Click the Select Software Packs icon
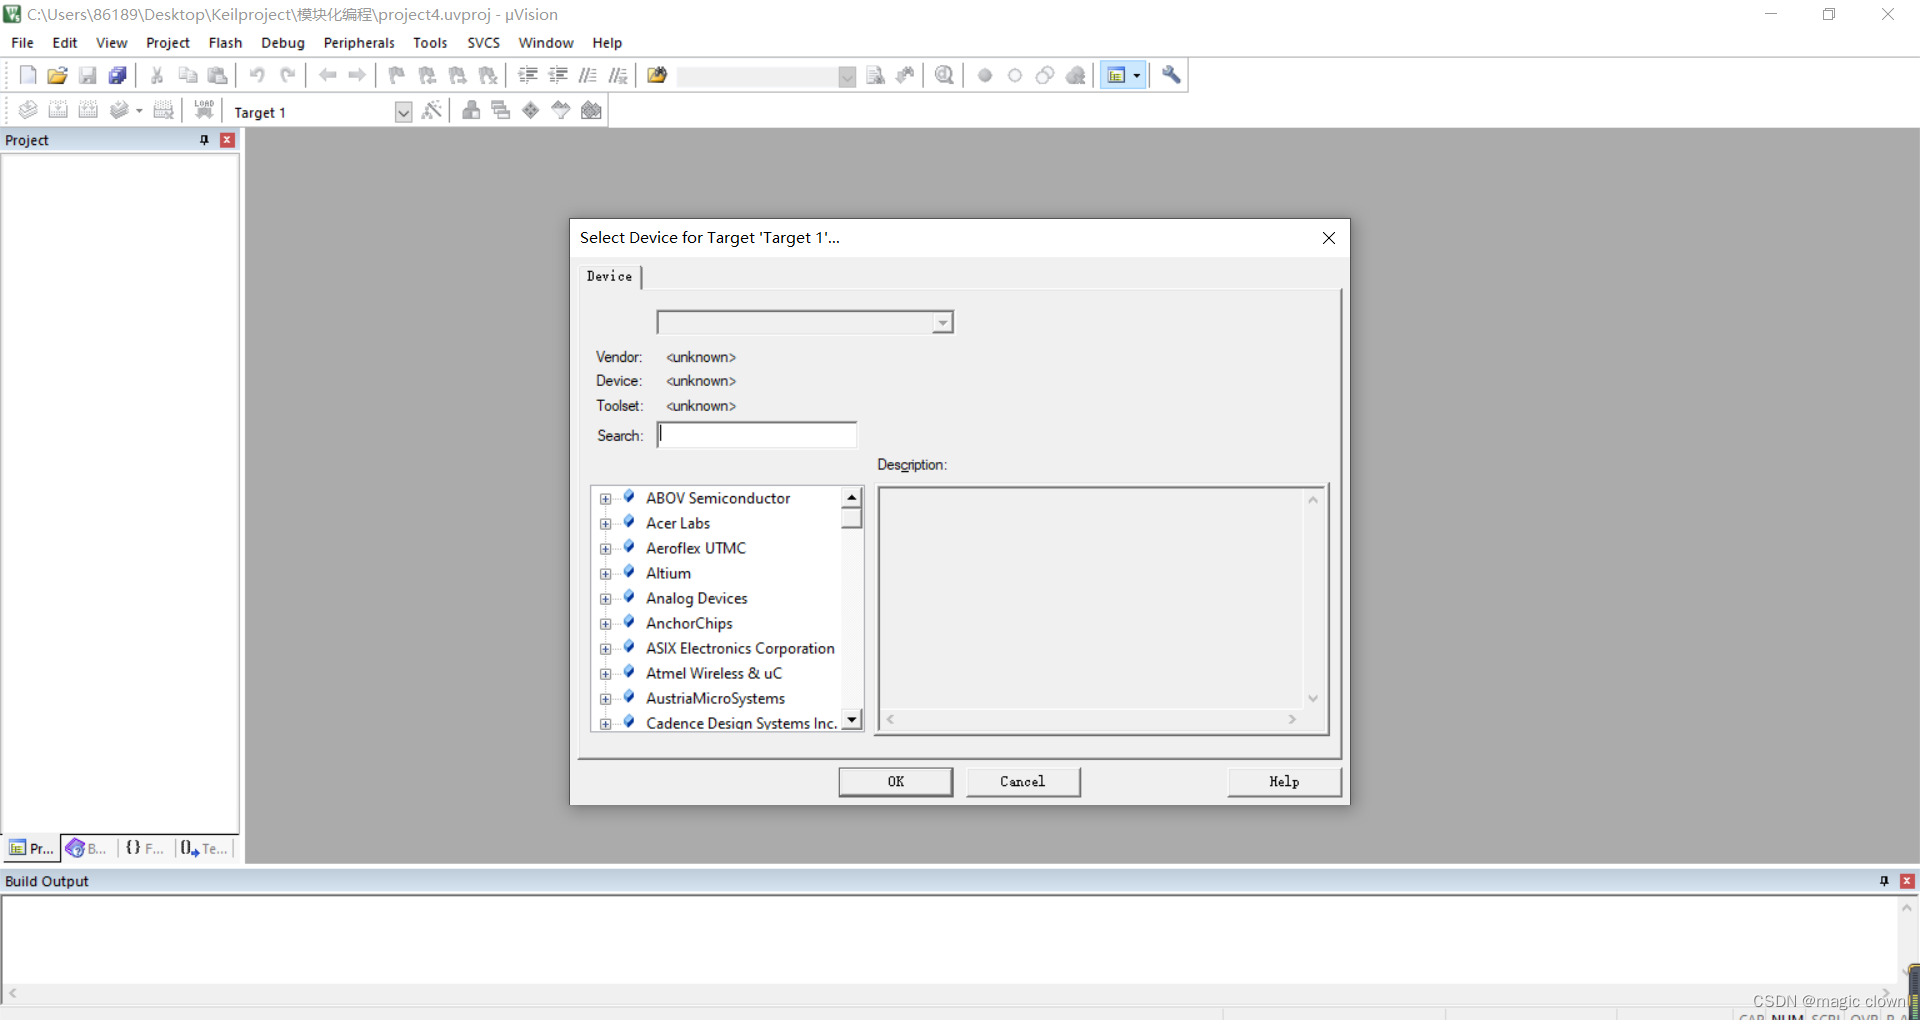 (561, 110)
